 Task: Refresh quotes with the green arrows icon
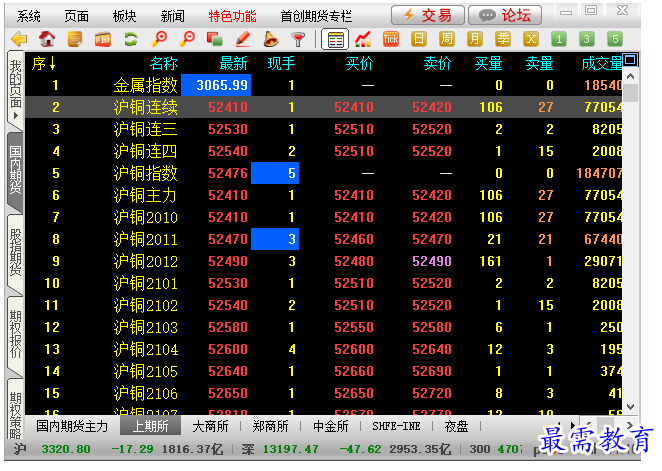[131, 40]
